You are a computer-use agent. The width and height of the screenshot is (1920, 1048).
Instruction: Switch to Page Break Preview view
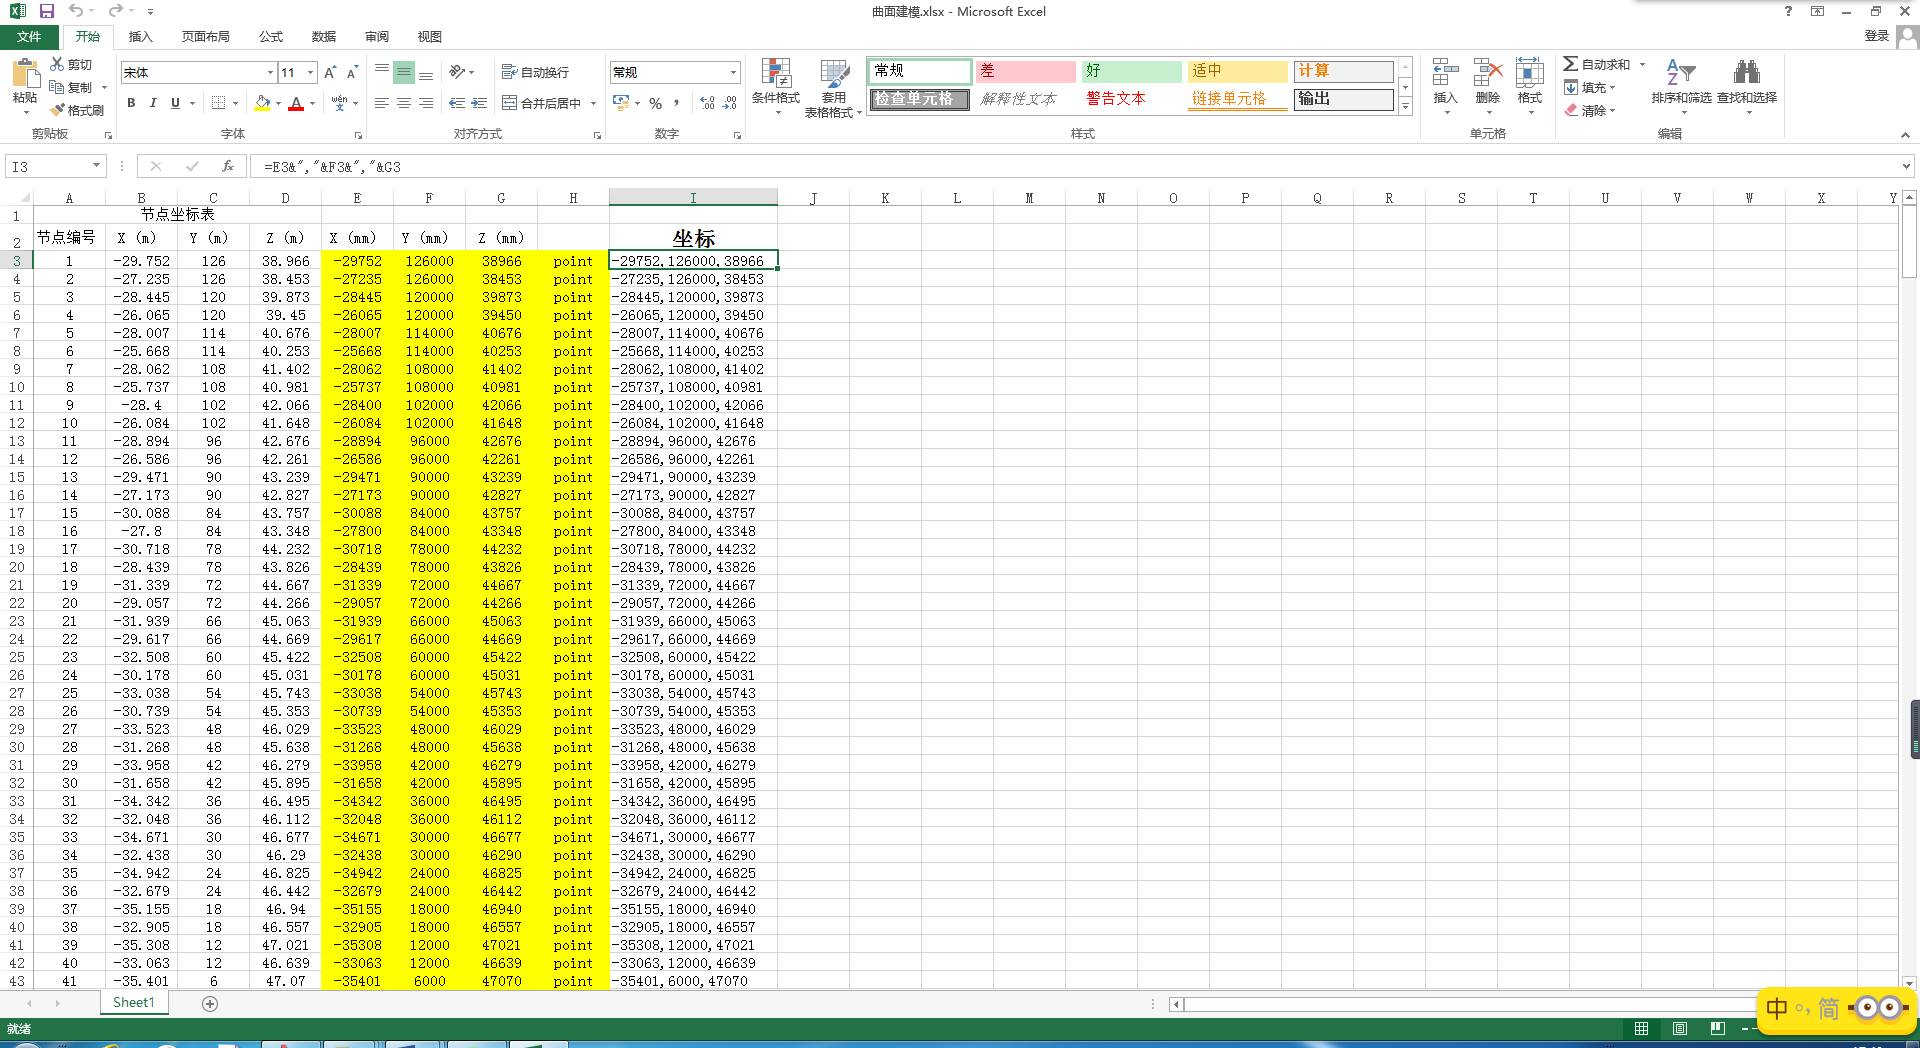pyautogui.click(x=1717, y=1028)
